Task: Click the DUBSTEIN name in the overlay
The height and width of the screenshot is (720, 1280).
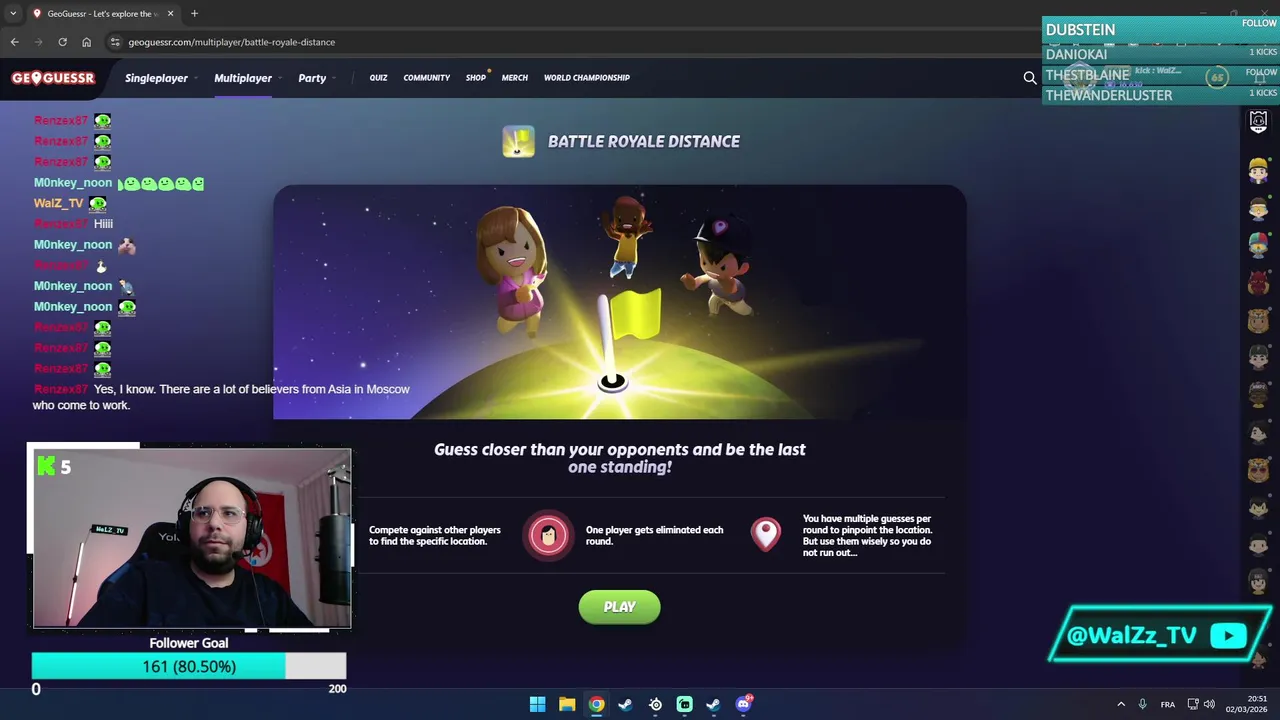Action: (1080, 30)
